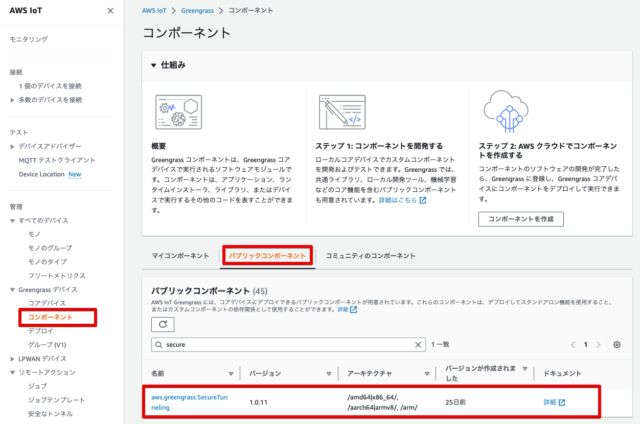The width and height of the screenshot is (640, 424).
Task: Open ジョブ in sidebar
Action: tap(38, 386)
